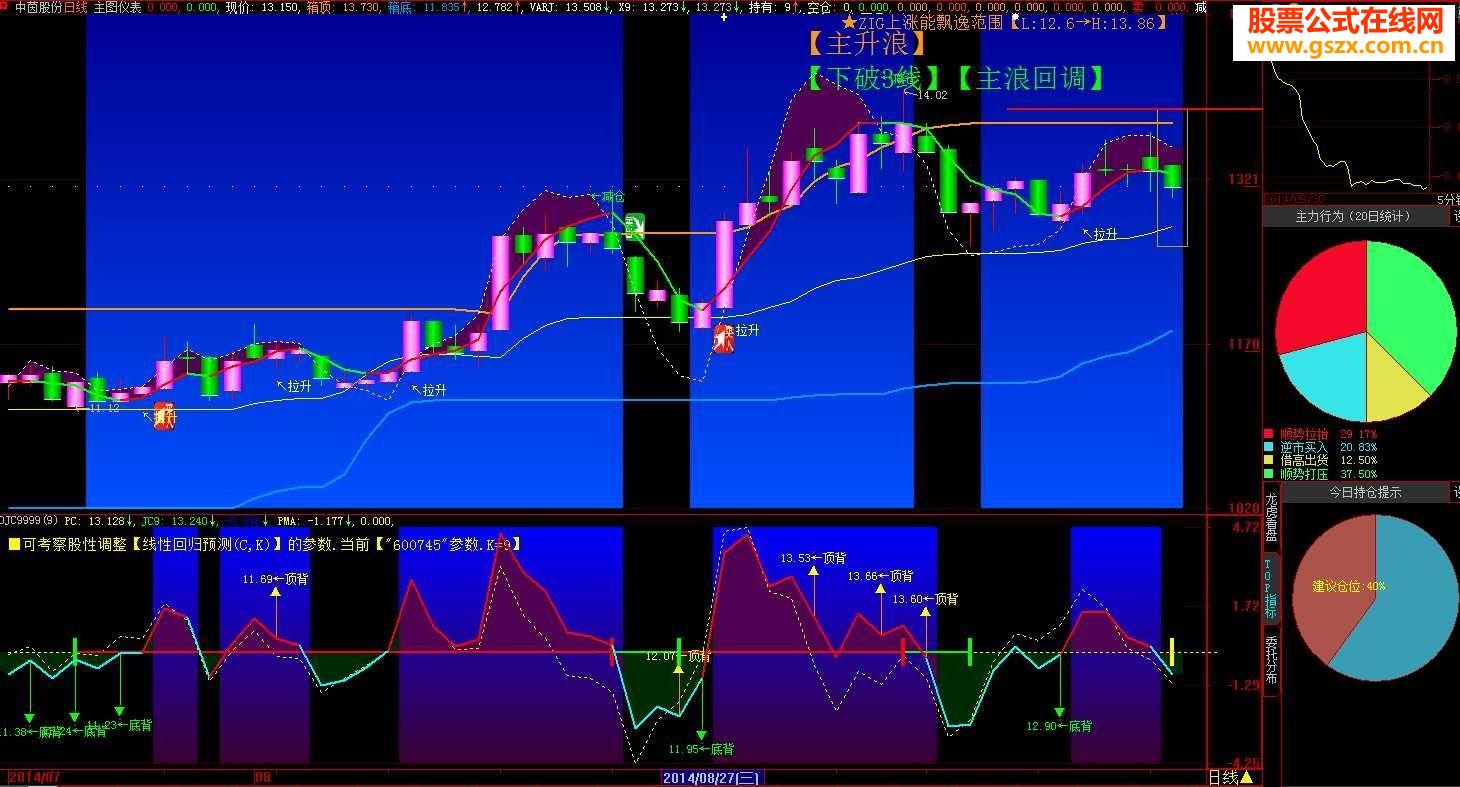Click the 2014/07 date label on timeline
Screen dimensions: 1460x787
[x=33, y=777]
